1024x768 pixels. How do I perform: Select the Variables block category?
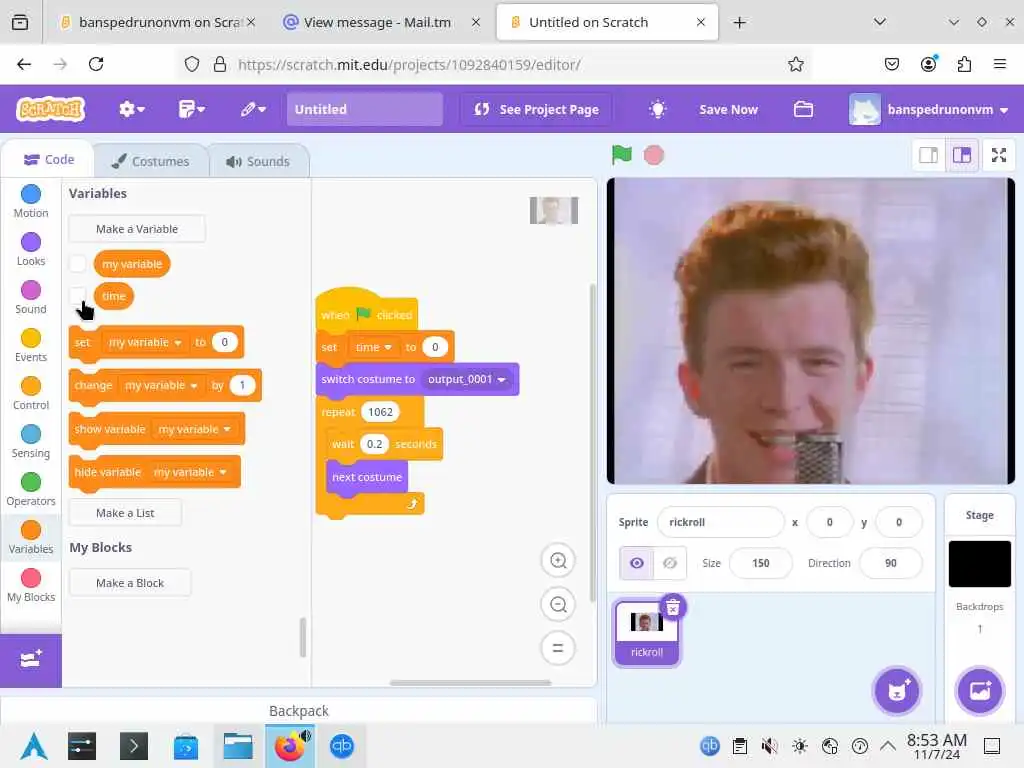pos(31,537)
